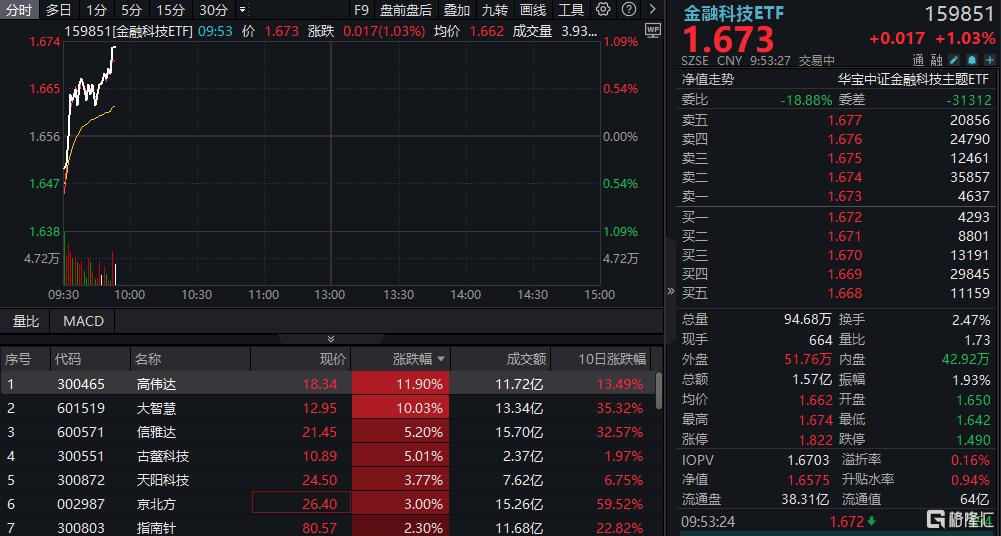Screen dimensions: 1001x536
Task: Open the chart settings gear icon
Action: (x=603, y=9)
